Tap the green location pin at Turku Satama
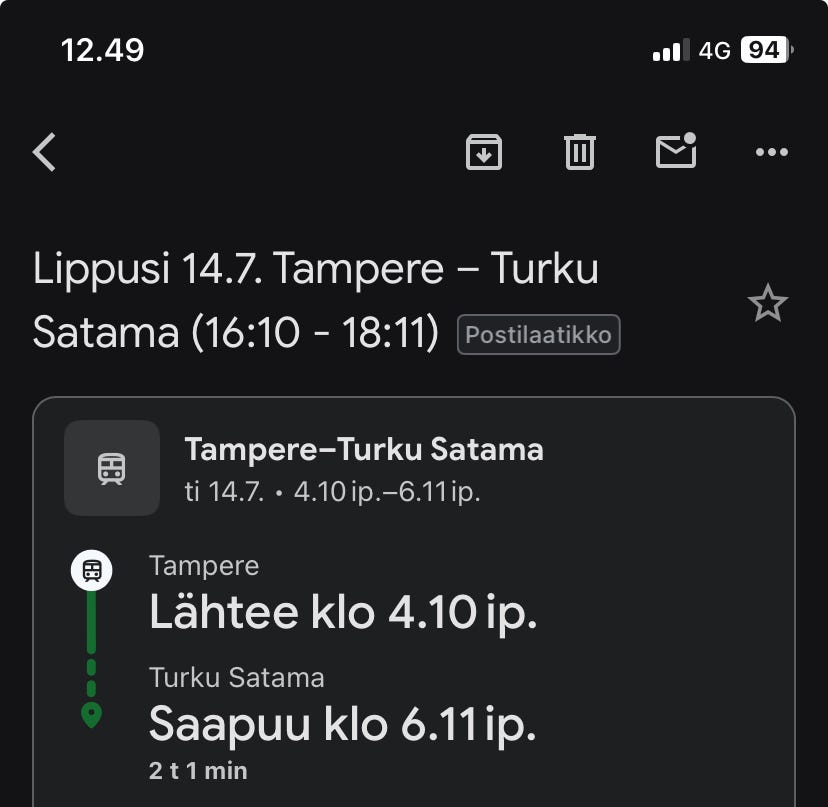The image size is (828, 807). coord(91,716)
